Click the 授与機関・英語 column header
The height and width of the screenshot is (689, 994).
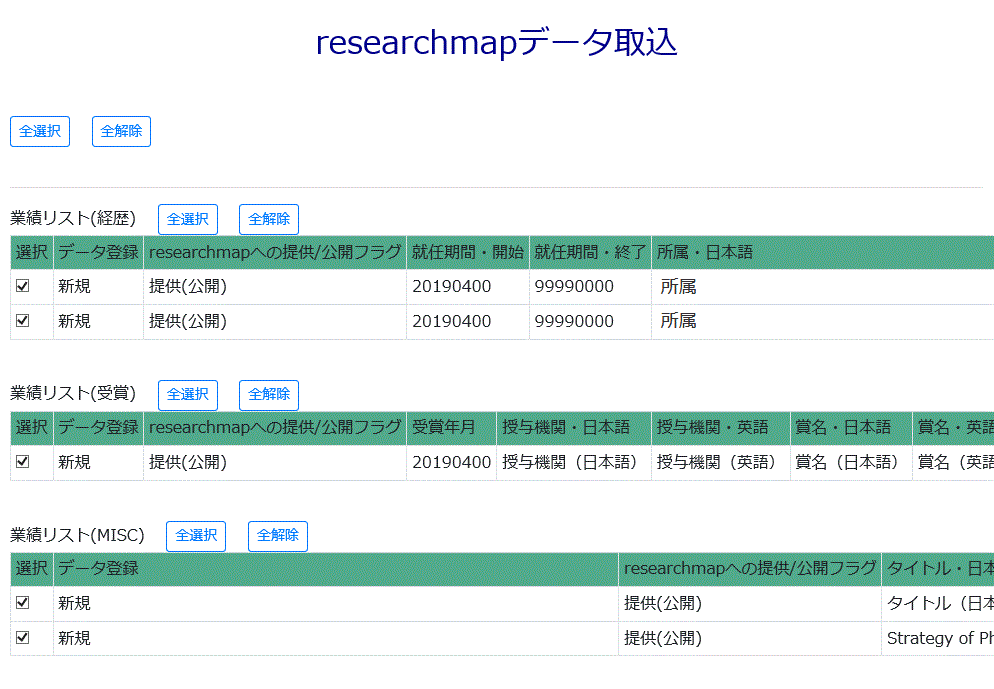[721, 428]
